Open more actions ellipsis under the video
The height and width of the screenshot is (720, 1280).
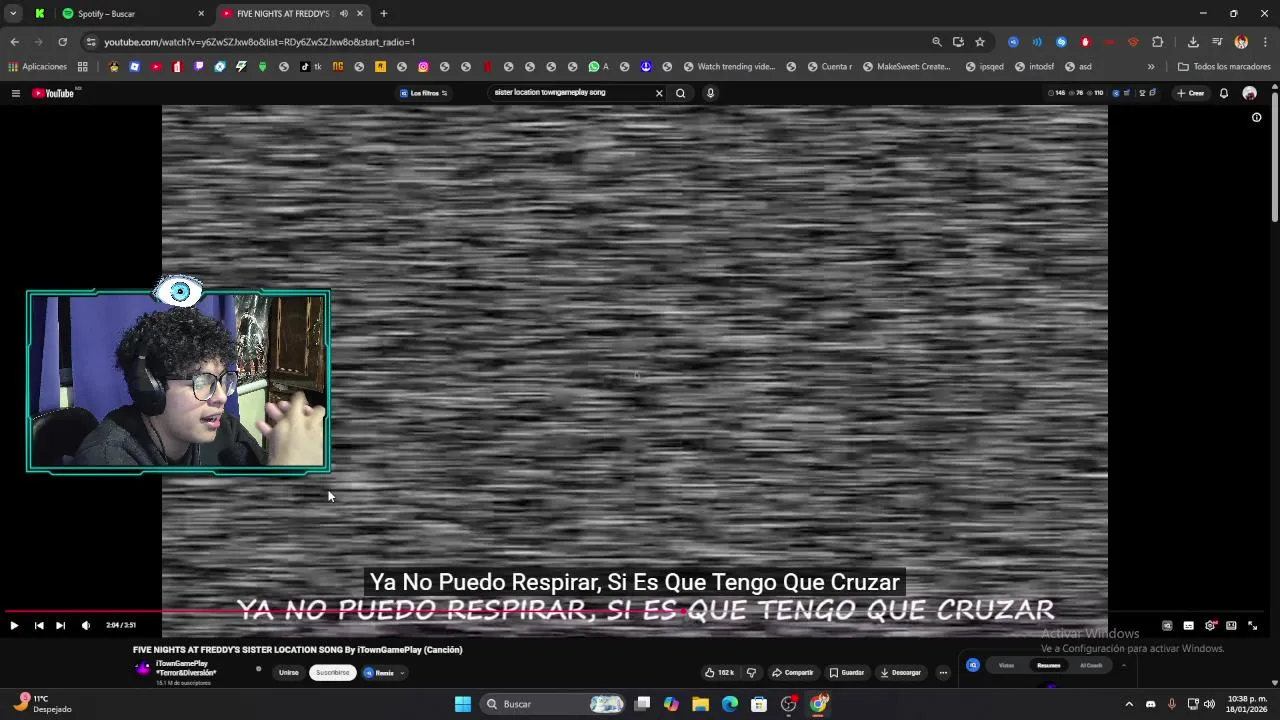click(x=943, y=673)
